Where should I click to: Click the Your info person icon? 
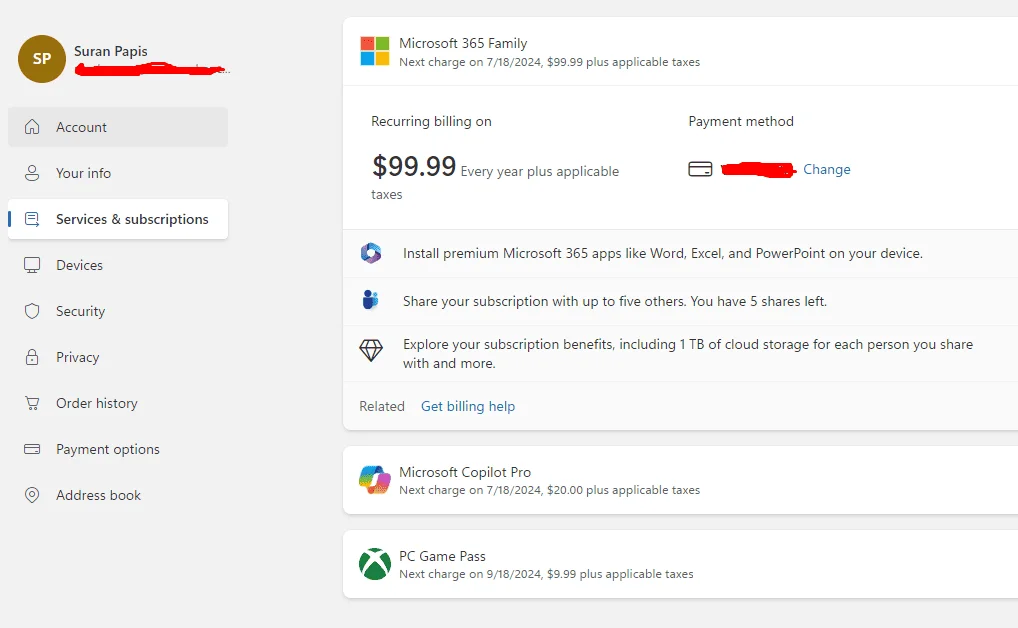click(32, 173)
